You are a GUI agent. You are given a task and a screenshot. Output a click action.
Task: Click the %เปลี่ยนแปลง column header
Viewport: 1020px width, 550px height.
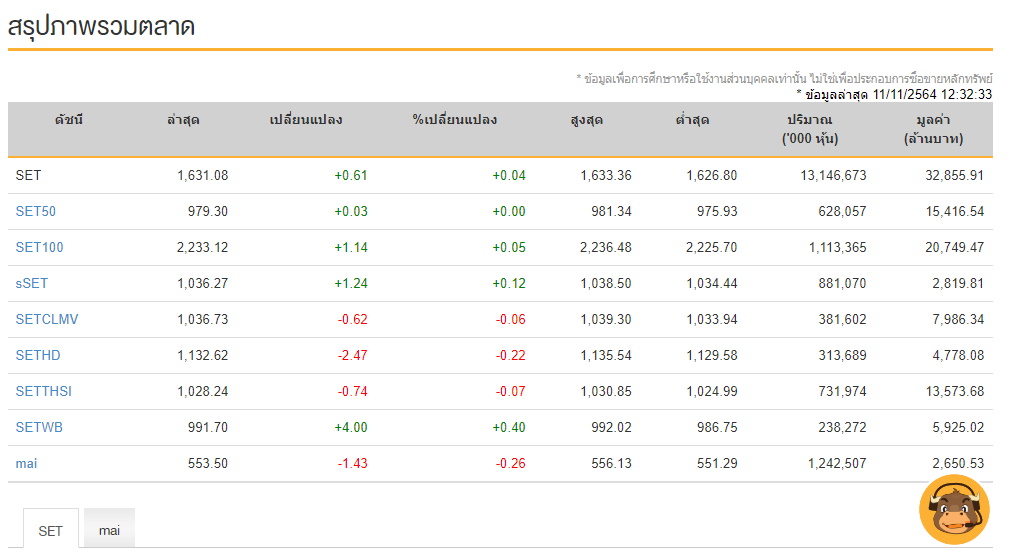coord(454,120)
